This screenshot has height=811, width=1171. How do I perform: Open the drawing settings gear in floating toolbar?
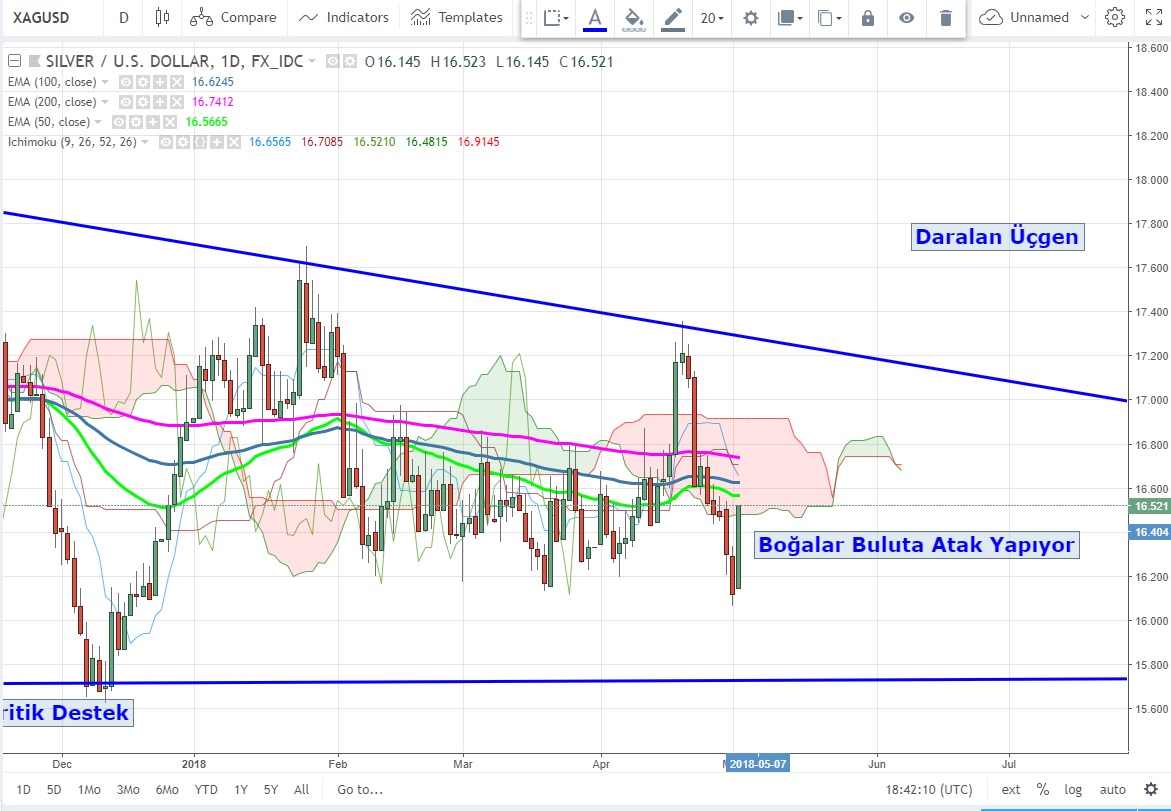751,18
